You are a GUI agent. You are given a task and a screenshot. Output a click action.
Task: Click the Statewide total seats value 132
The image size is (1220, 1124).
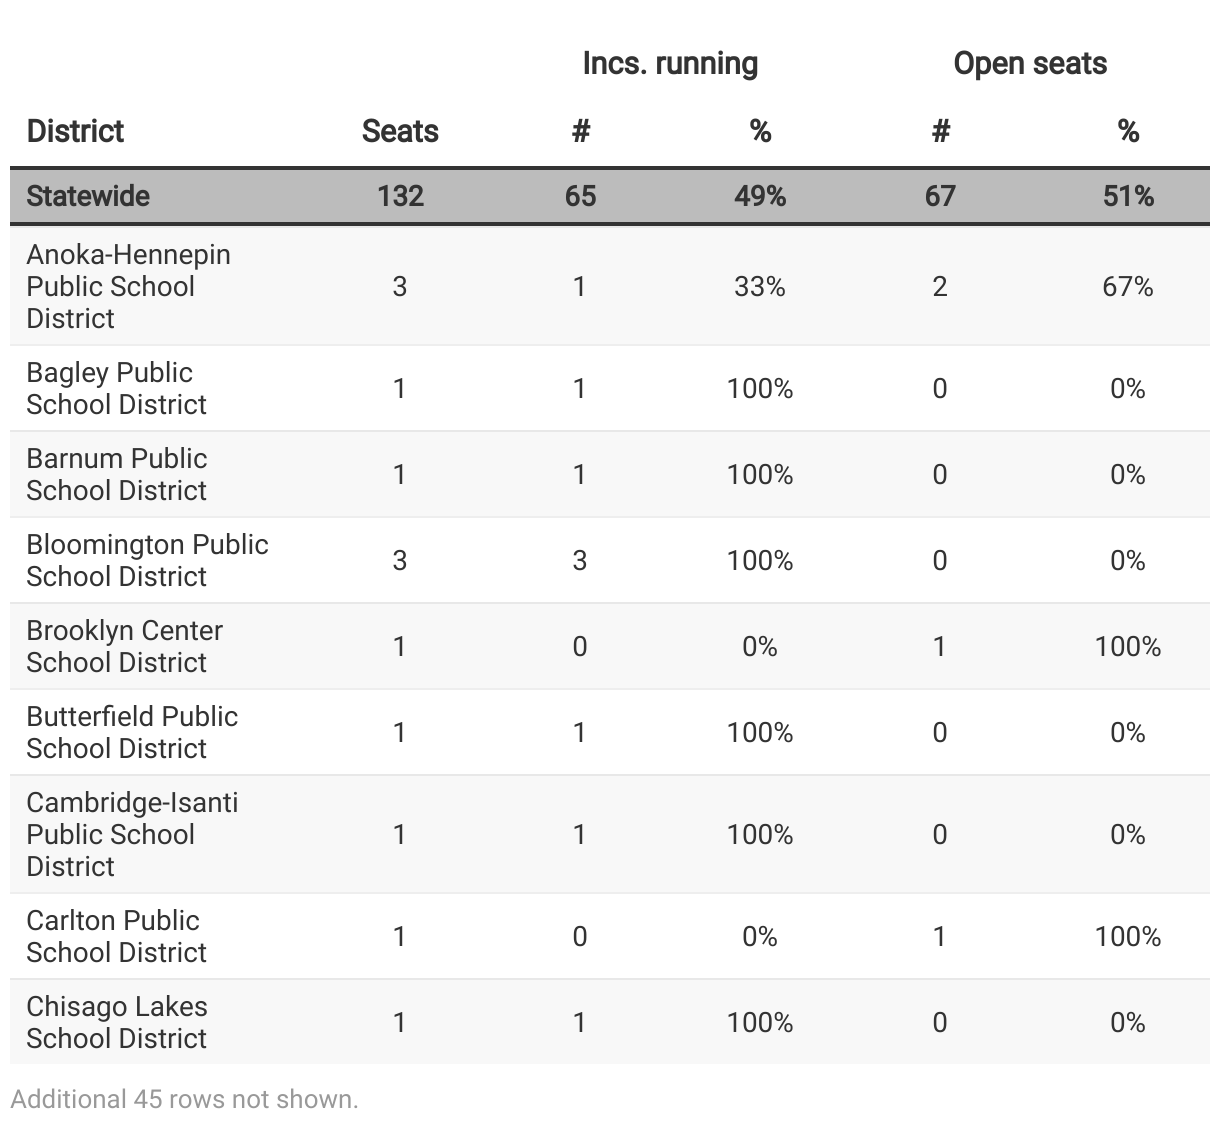(x=400, y=196)
